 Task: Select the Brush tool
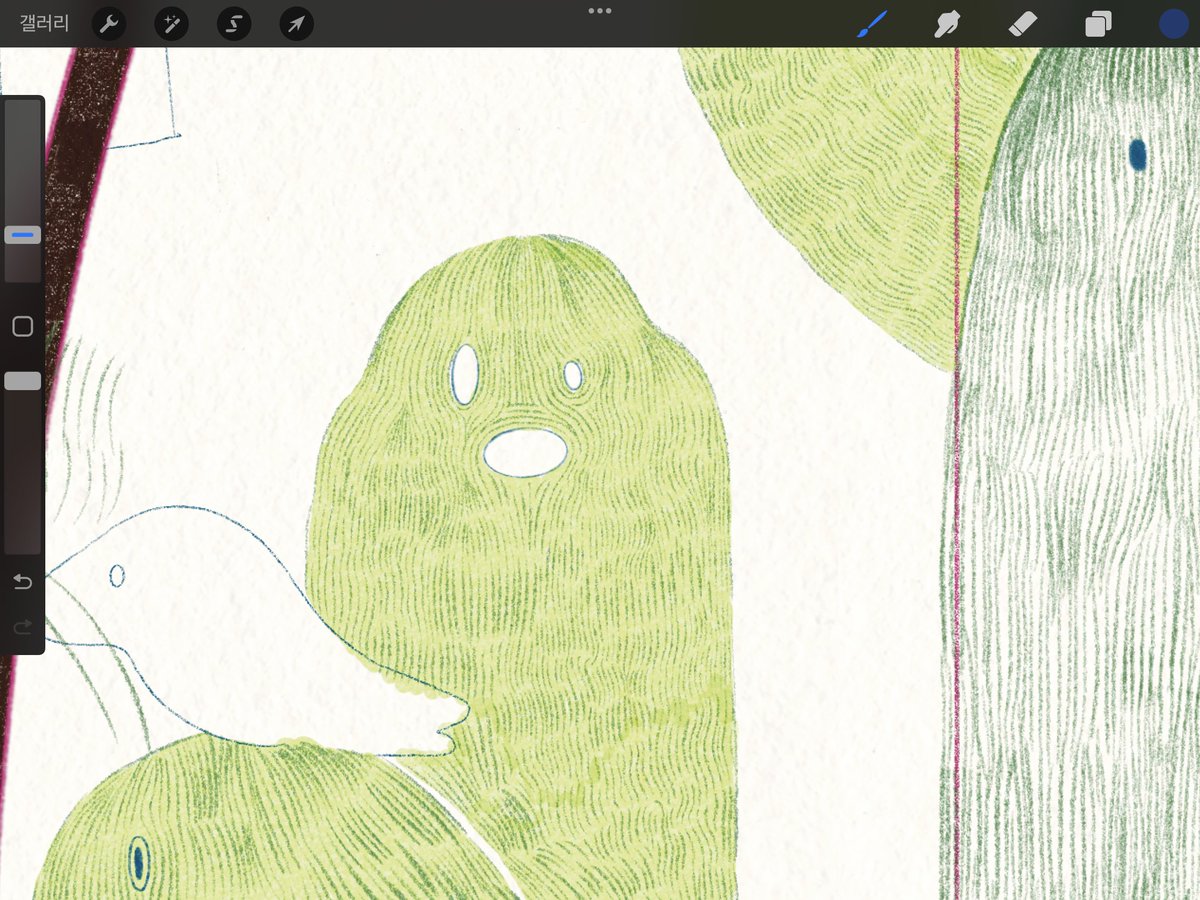click(871, 24)
